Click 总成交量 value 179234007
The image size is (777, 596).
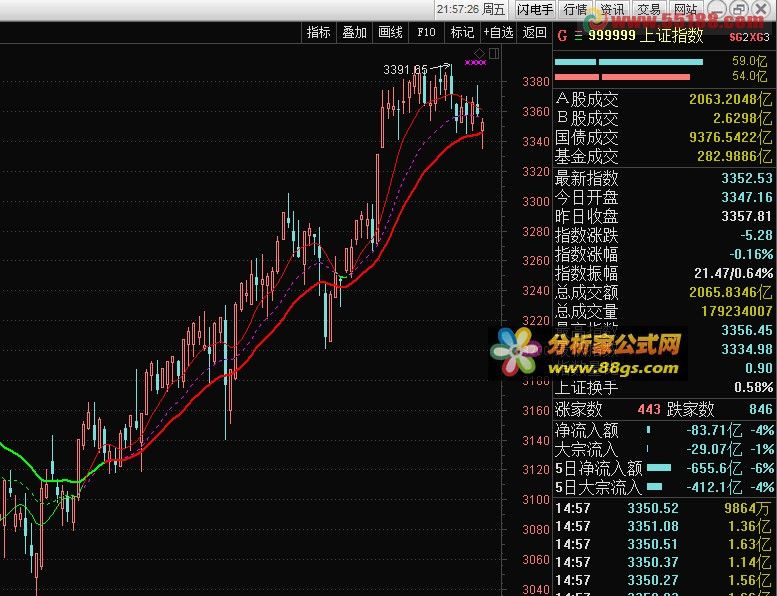(737, 311)
